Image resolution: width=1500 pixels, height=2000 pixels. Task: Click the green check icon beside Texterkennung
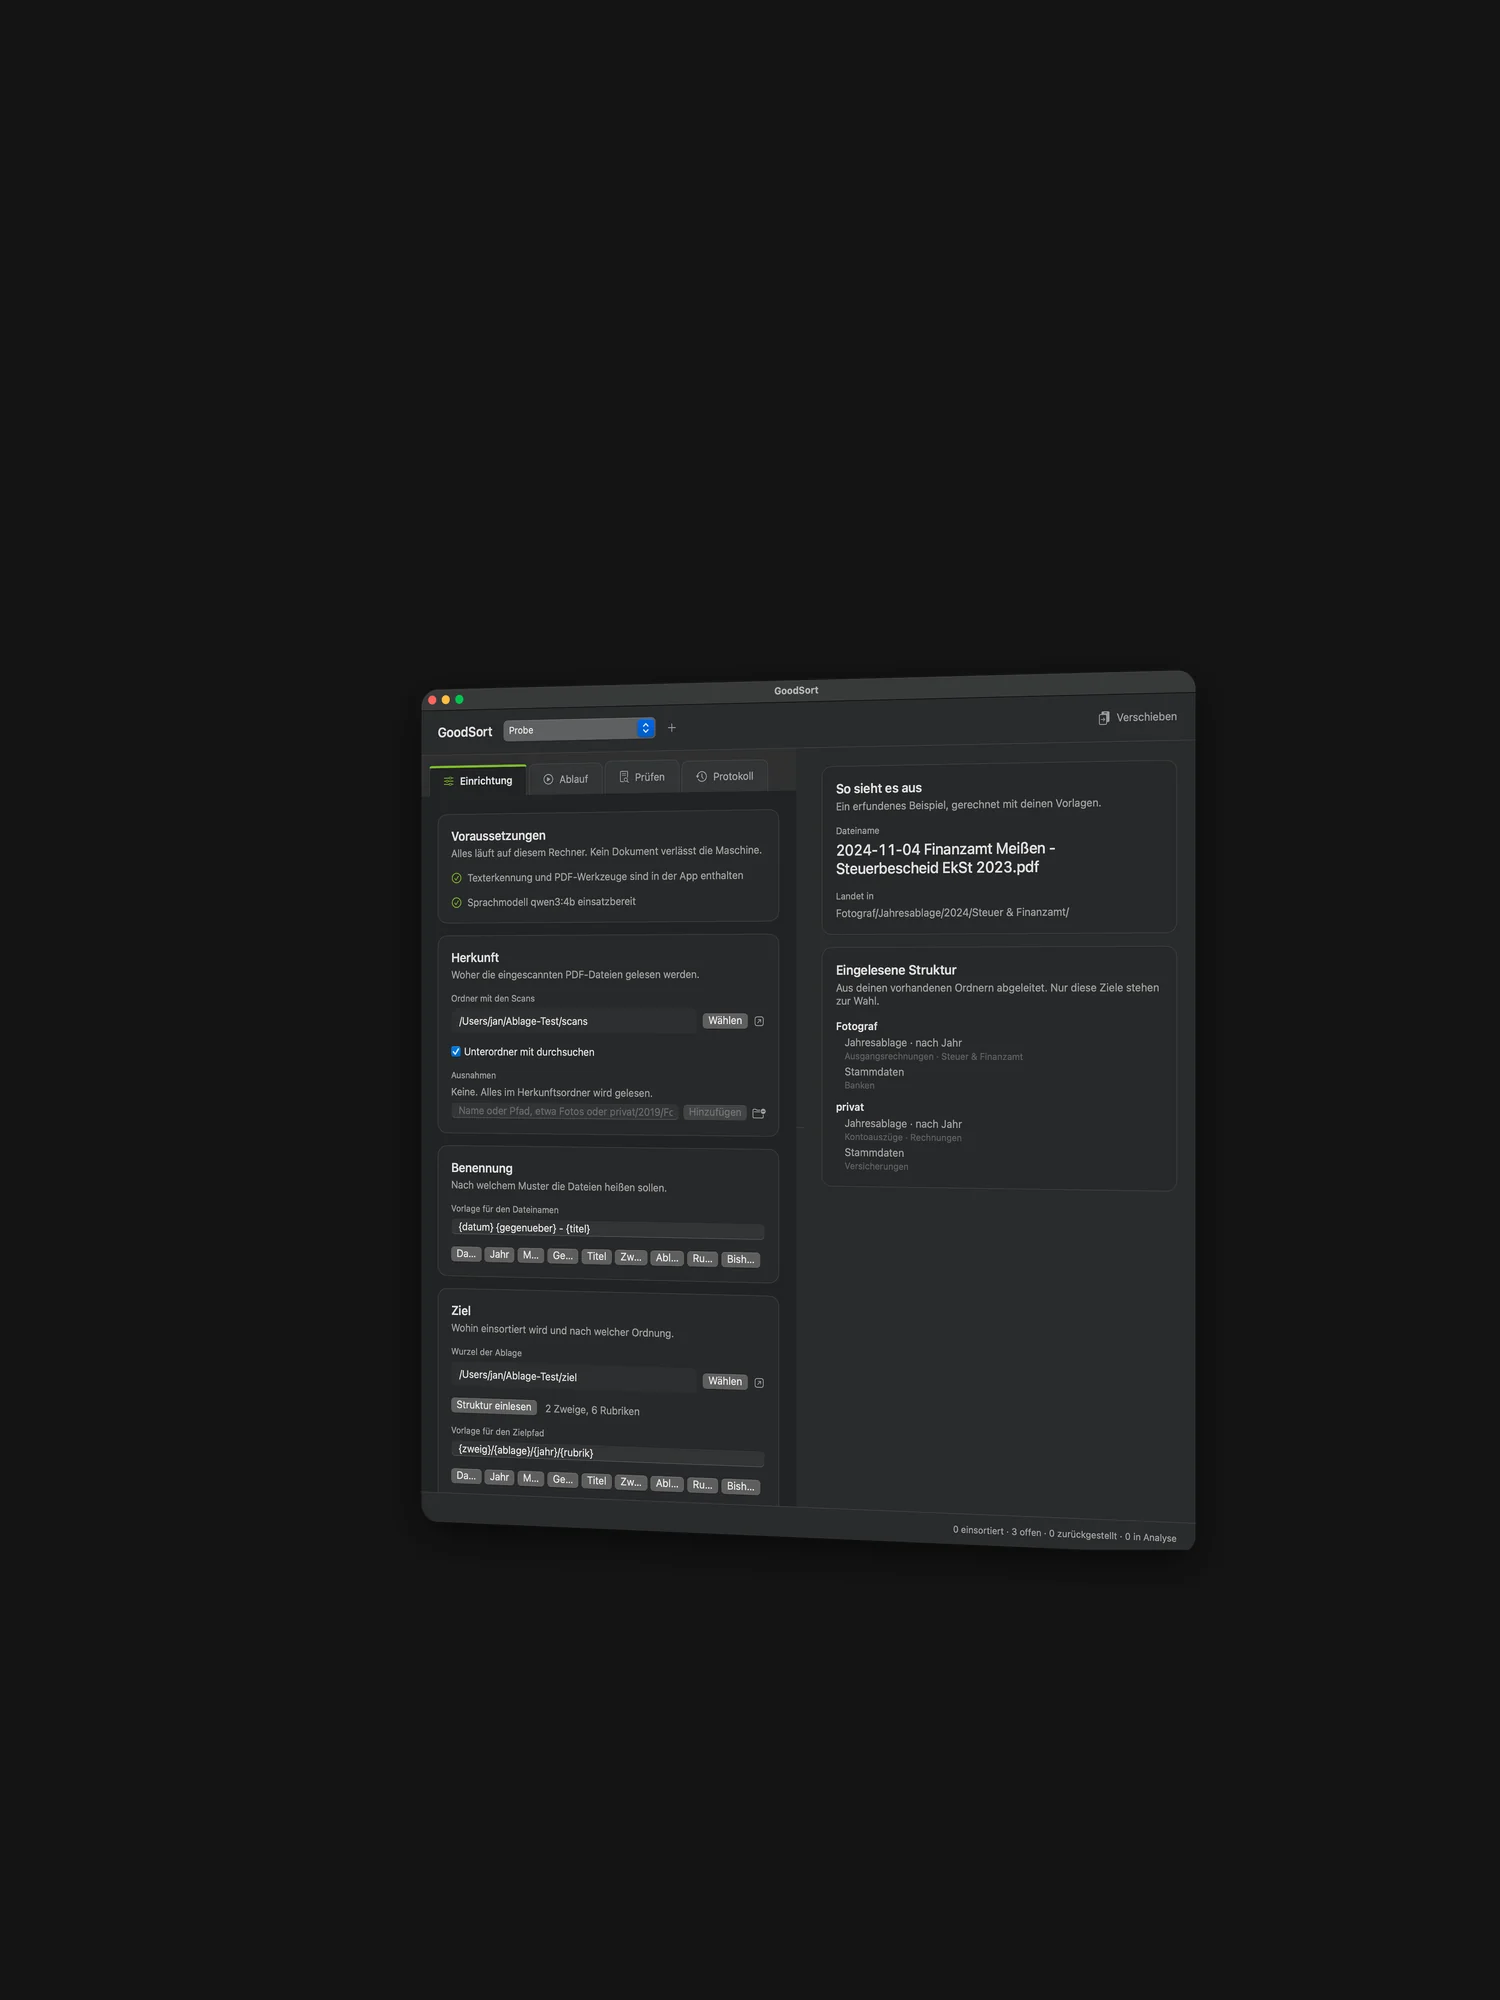(x=457, y=878)
